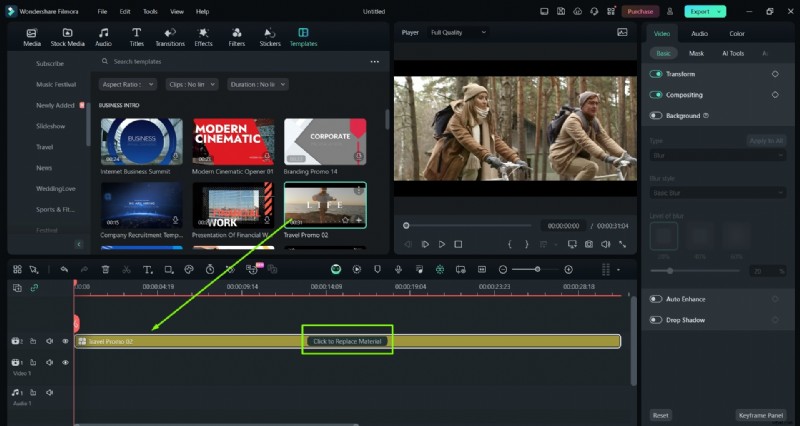Toggle the Compositing switch
Viewport: 800px width, 426px height.
tap(656, 95)
